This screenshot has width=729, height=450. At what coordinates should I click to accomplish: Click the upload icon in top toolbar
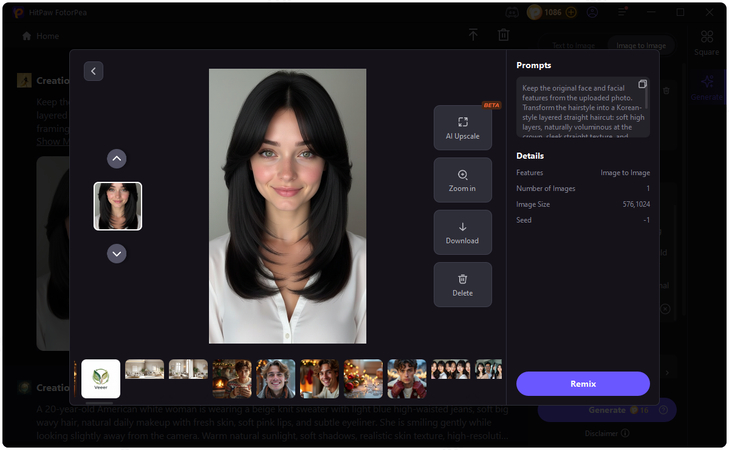coord(473,35)
